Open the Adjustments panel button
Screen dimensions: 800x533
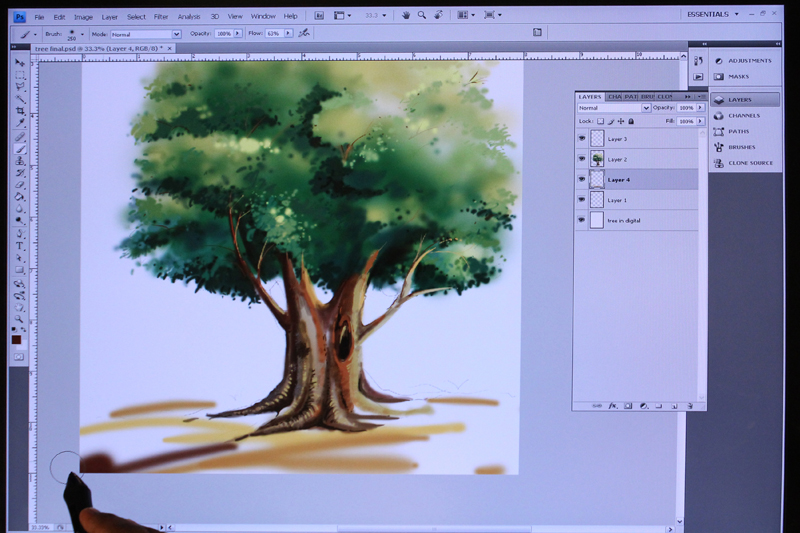coord(745,61)
